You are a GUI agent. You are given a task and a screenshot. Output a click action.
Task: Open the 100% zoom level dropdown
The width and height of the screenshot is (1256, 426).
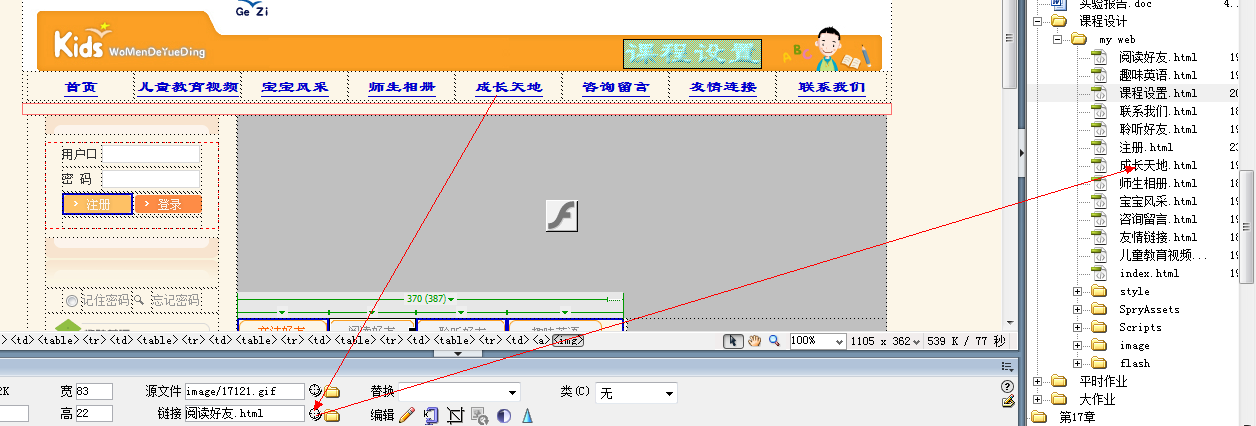click(837, 341)
